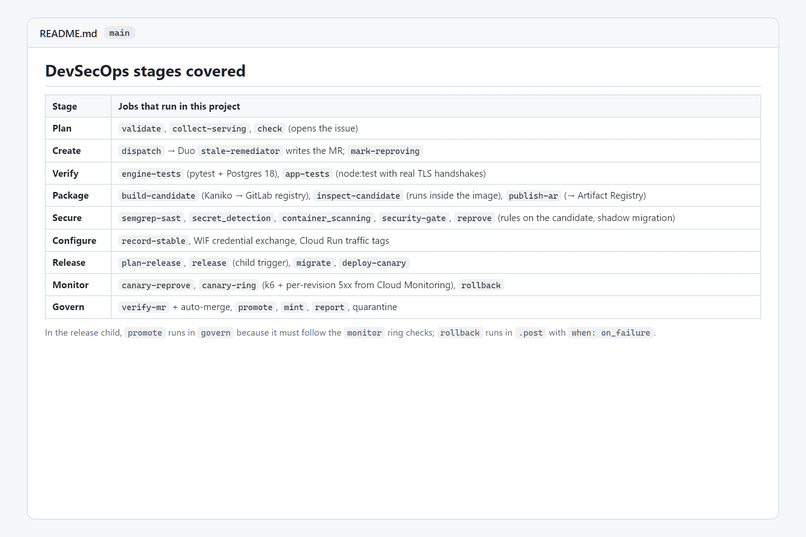Click the WIF credential exchange text
The width and height of the screenshot is (806, 537).
coord(244,240)
